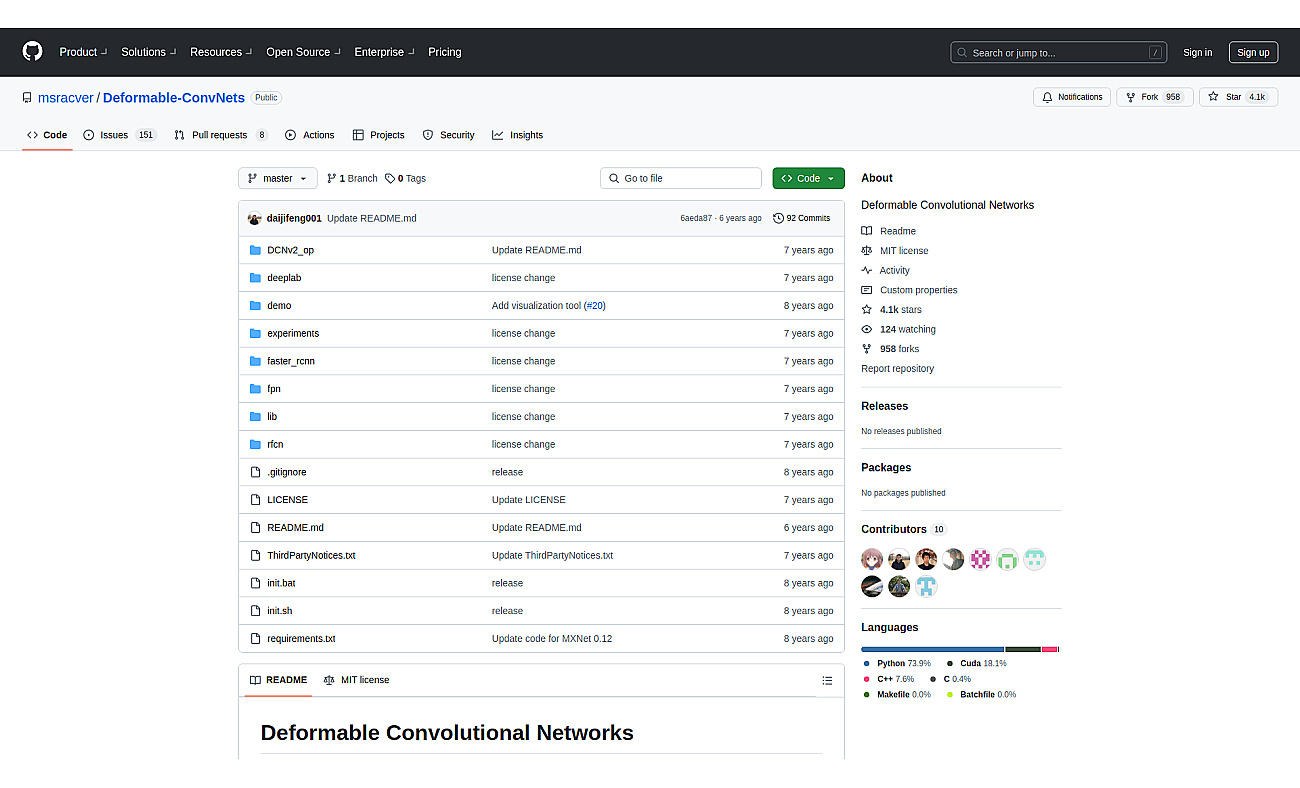Click the branch icon beside 1 Branch
The width and height of the screenshot is (1300, 788).
332,178
